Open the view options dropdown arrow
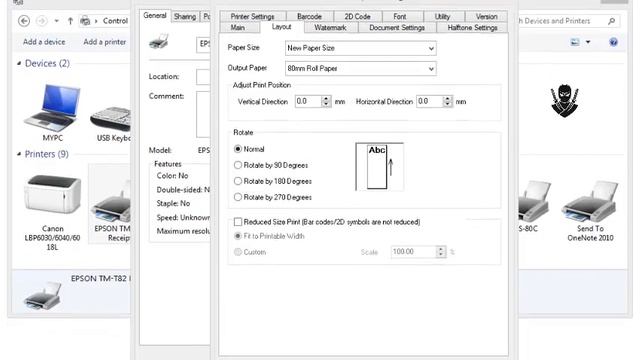The height and width of the screenshot is (360, 640). click(x=588, y=42)
